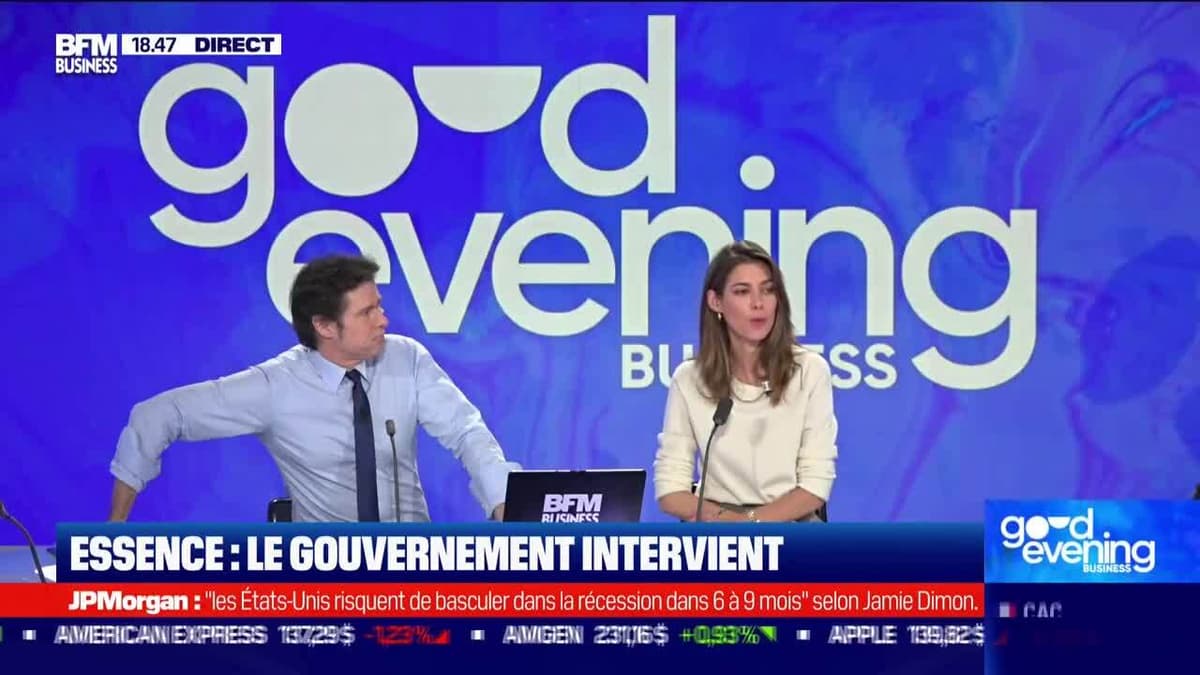Image resolution: width=1200 pixels, height=675 pixels.
Task: Click the Apple price 139,82$
Action: click(945, 635)
